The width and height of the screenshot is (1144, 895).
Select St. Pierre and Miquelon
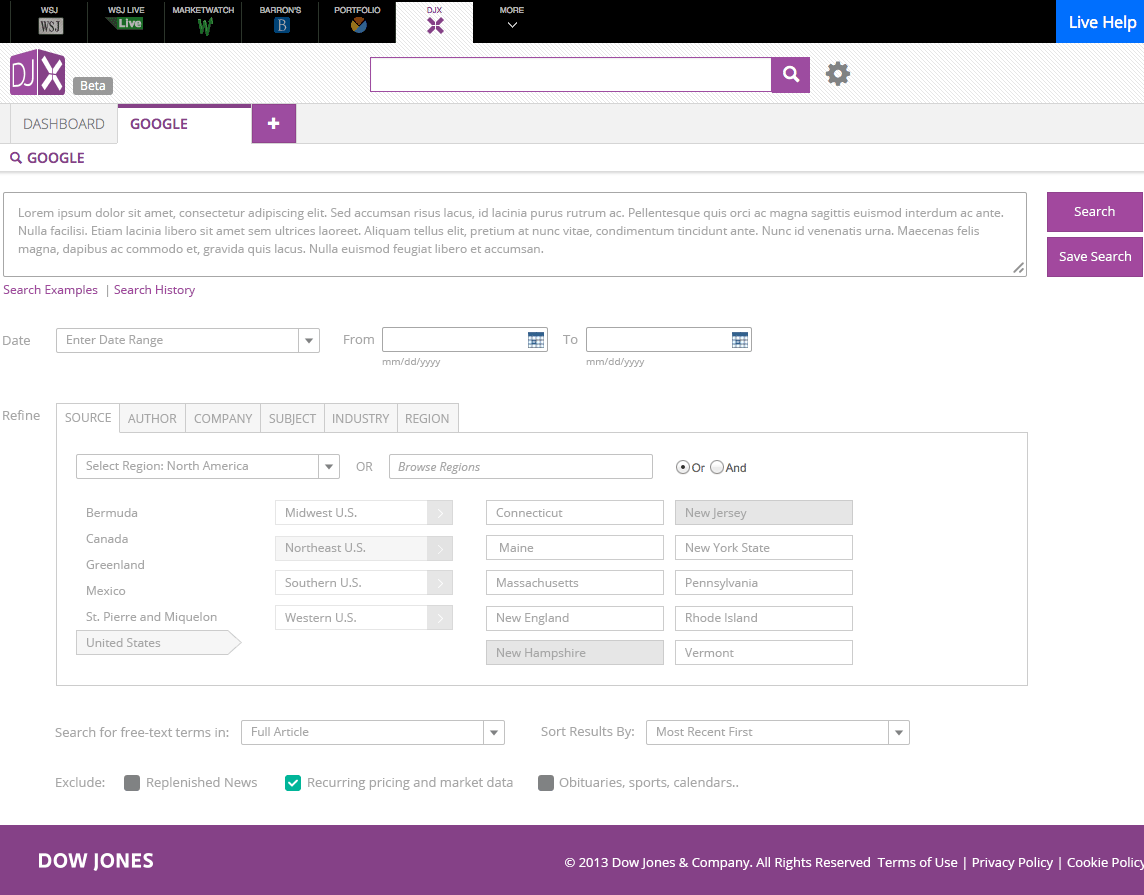tap(151, 617)
